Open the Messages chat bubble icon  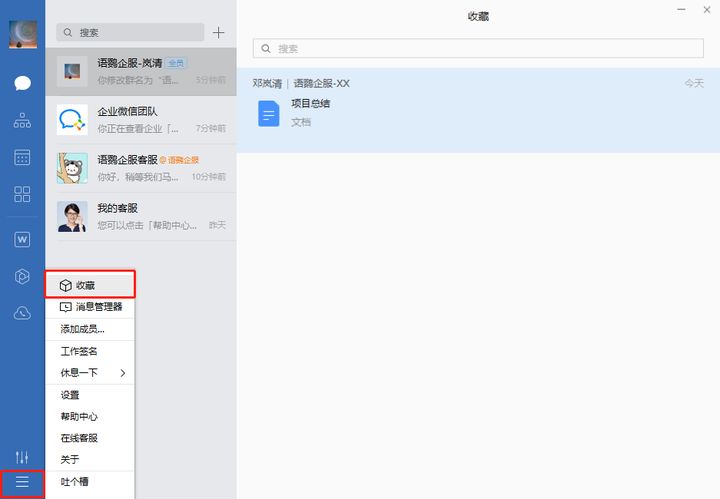(22, 83)
